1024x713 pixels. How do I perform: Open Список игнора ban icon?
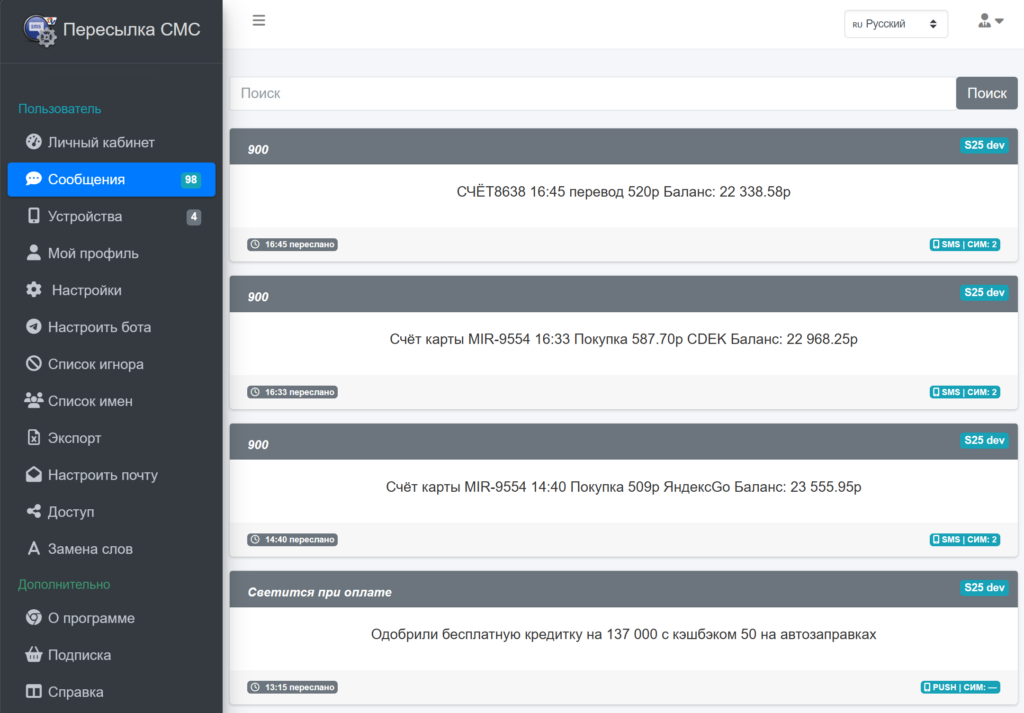pos(34,364)
